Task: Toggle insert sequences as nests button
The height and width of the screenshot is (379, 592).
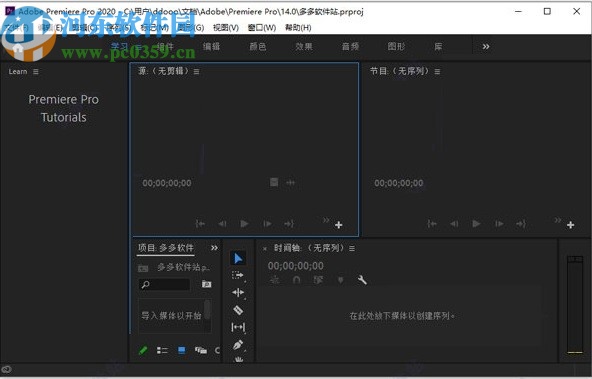Action: [275, 280]
